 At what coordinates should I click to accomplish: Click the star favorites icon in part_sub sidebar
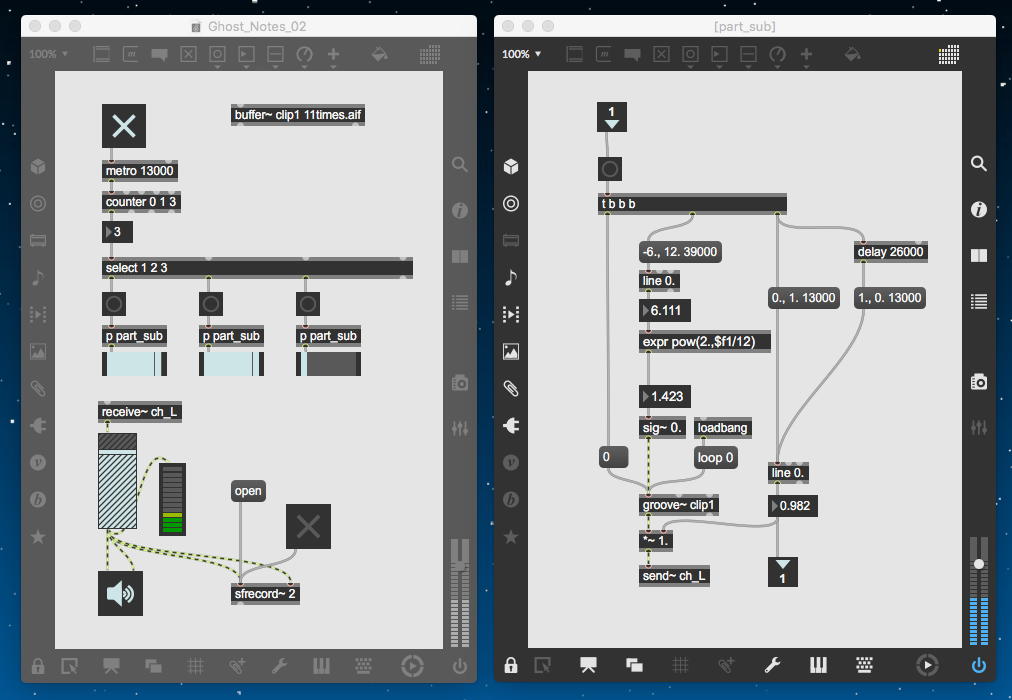(x=511, y=537)
